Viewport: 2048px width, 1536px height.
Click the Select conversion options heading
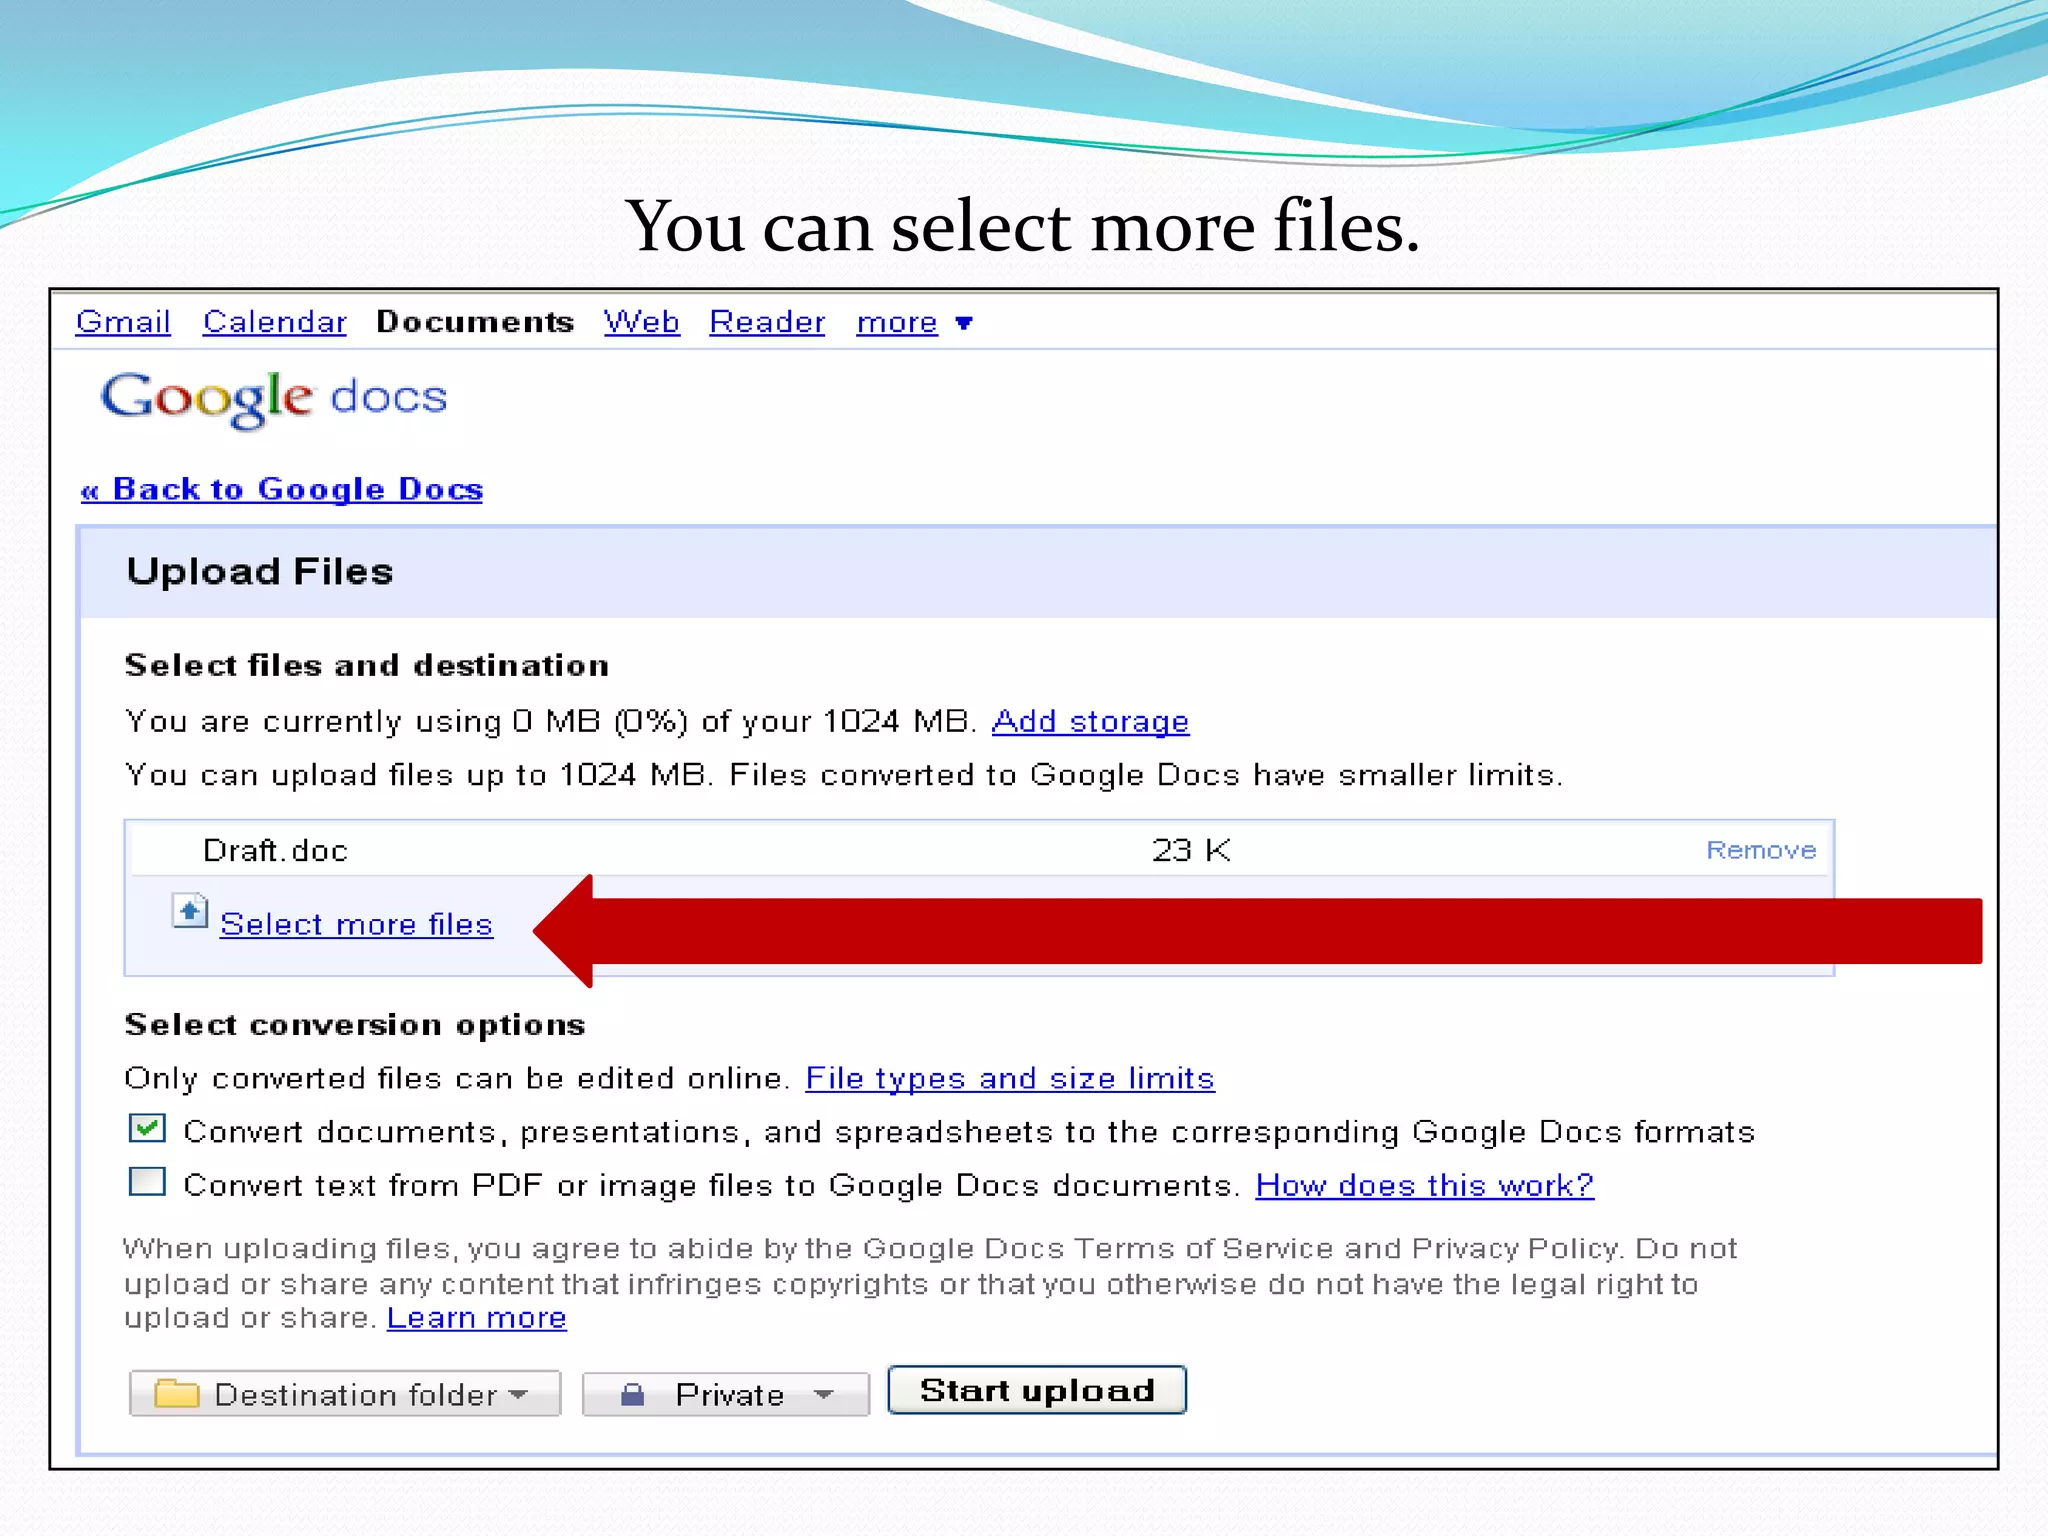(x=355, y=1025)
